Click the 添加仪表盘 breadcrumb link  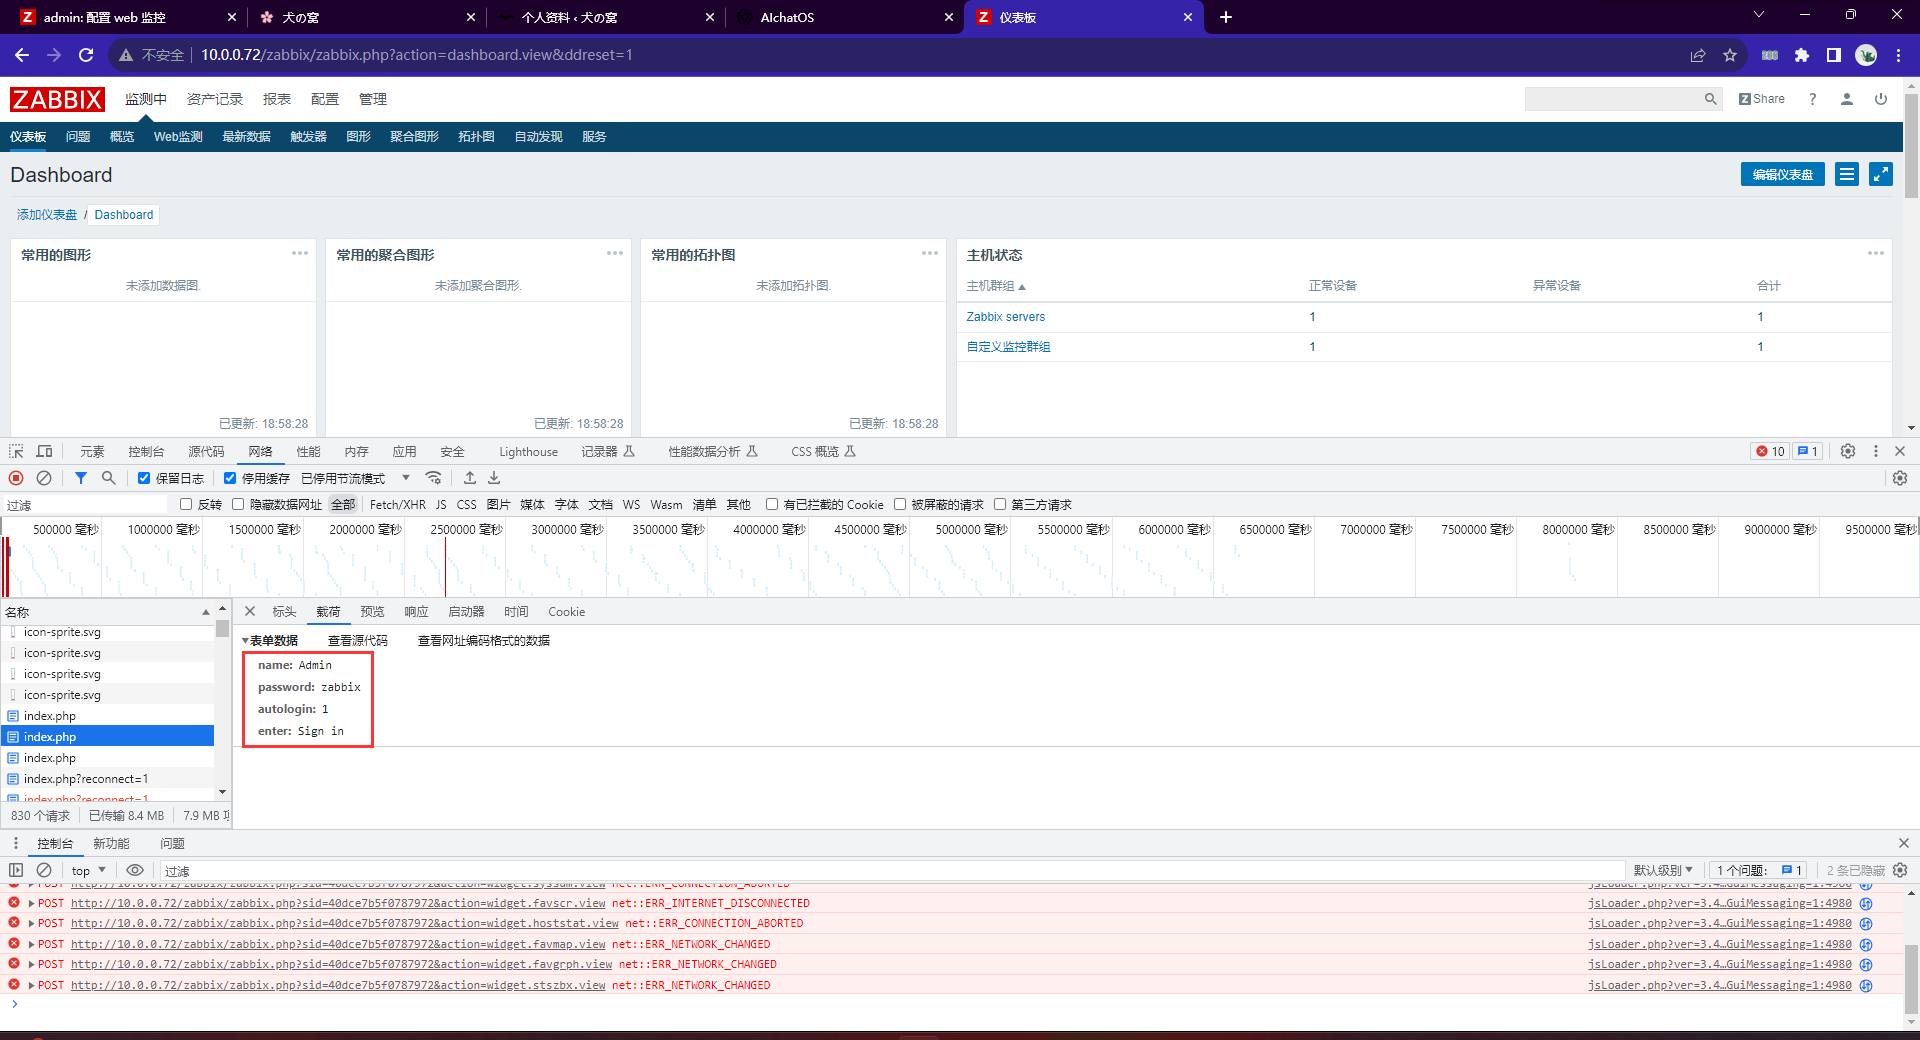pos(47,215)
